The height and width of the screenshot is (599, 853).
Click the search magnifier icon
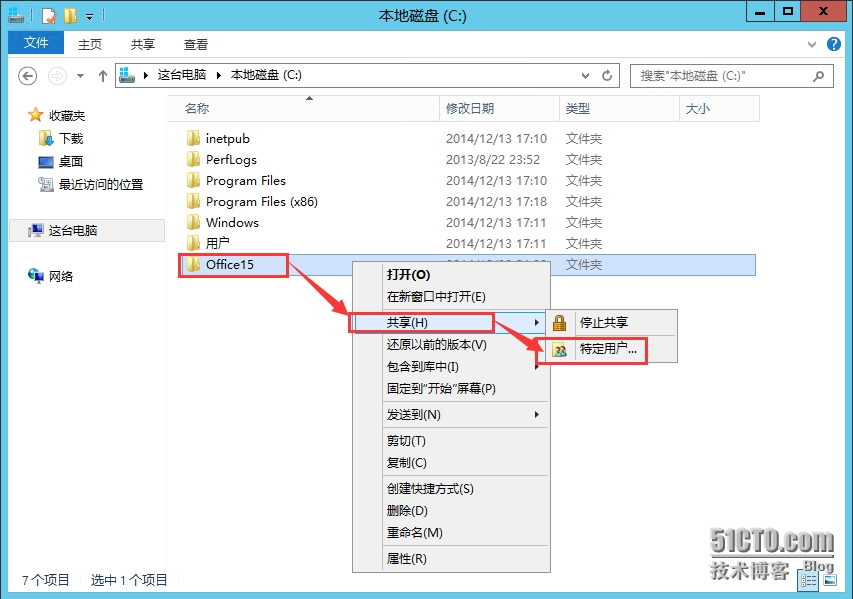[819, 76]
